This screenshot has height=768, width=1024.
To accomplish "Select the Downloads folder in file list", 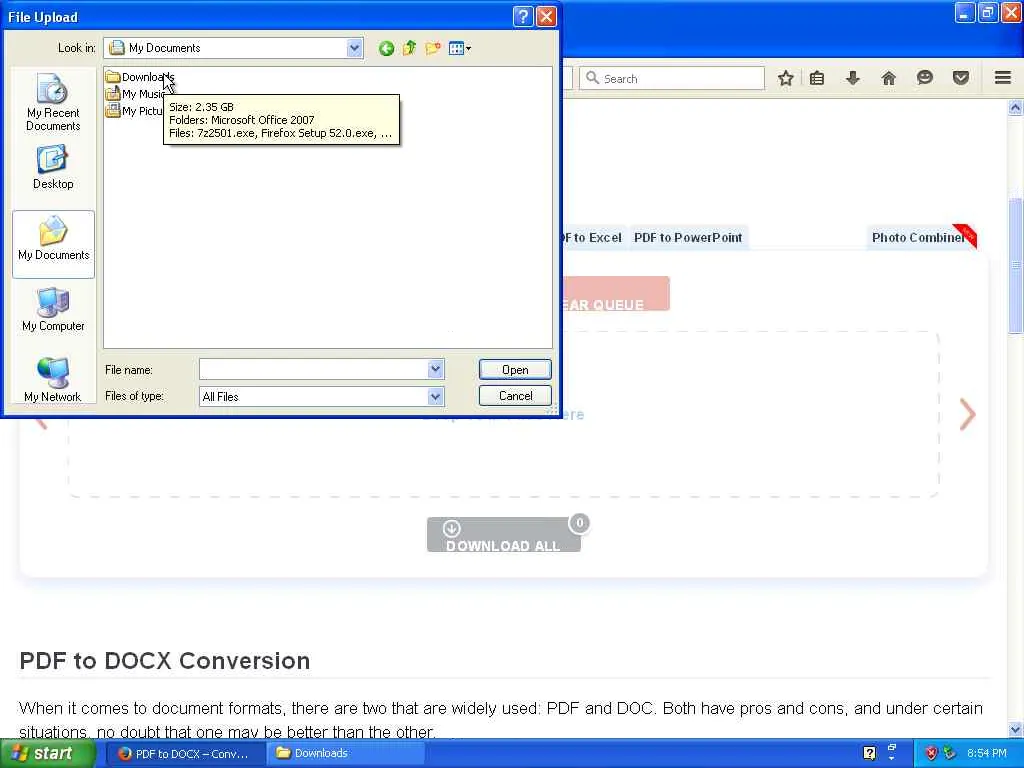I will pos(140,77).
